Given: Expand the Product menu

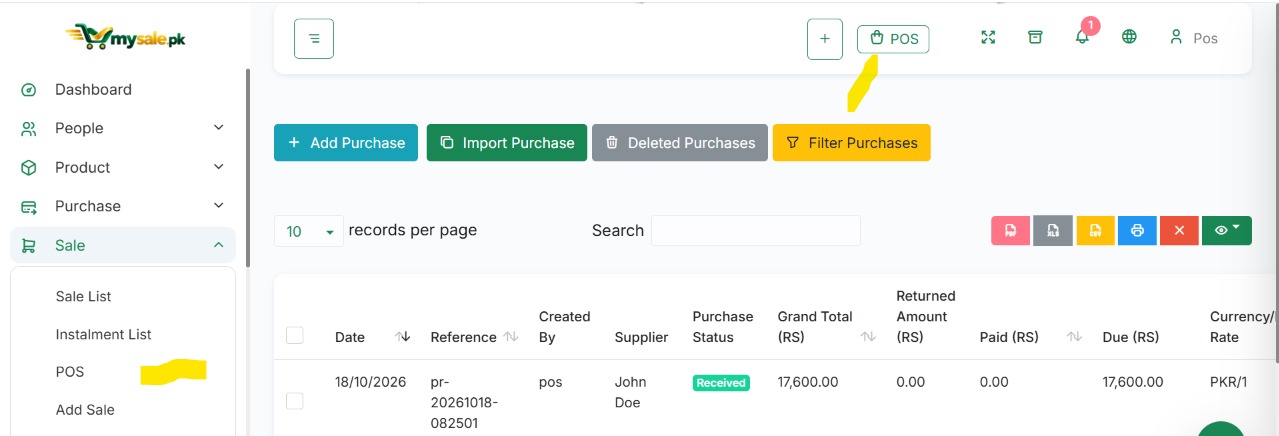Looking at the screenshot, I should (x=123, y=167).
